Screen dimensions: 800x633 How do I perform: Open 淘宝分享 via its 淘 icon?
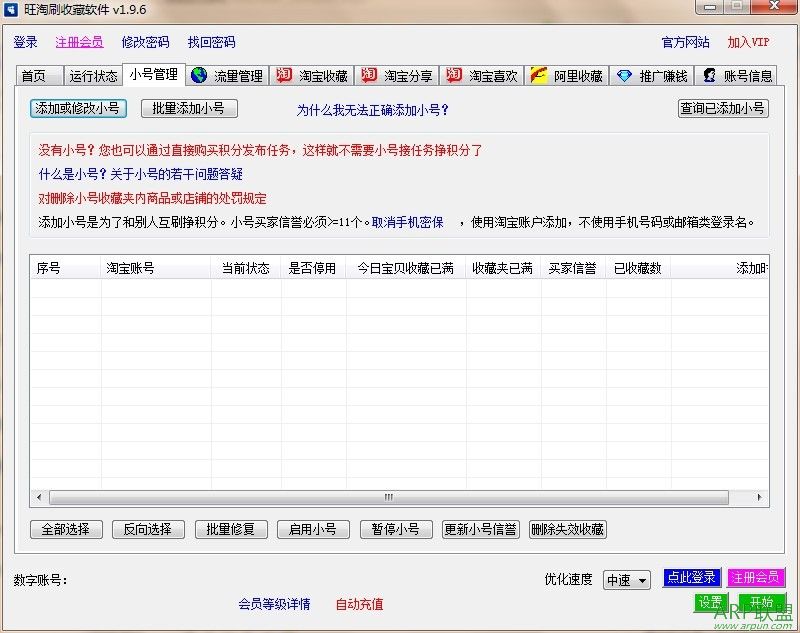(367, 74)
